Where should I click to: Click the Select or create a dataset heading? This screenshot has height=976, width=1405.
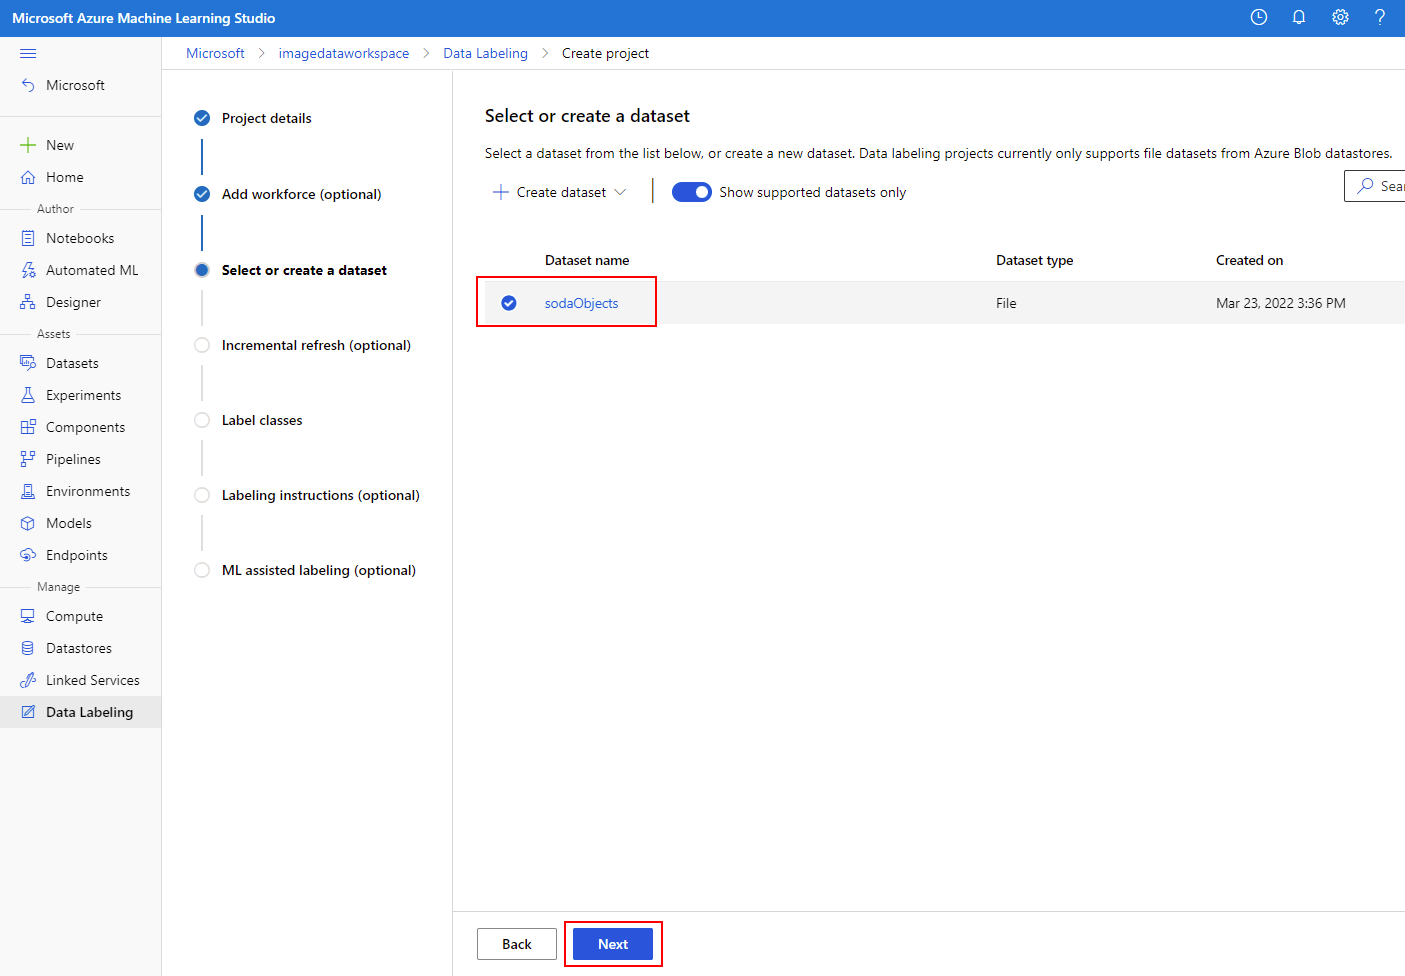pos(587,116)
